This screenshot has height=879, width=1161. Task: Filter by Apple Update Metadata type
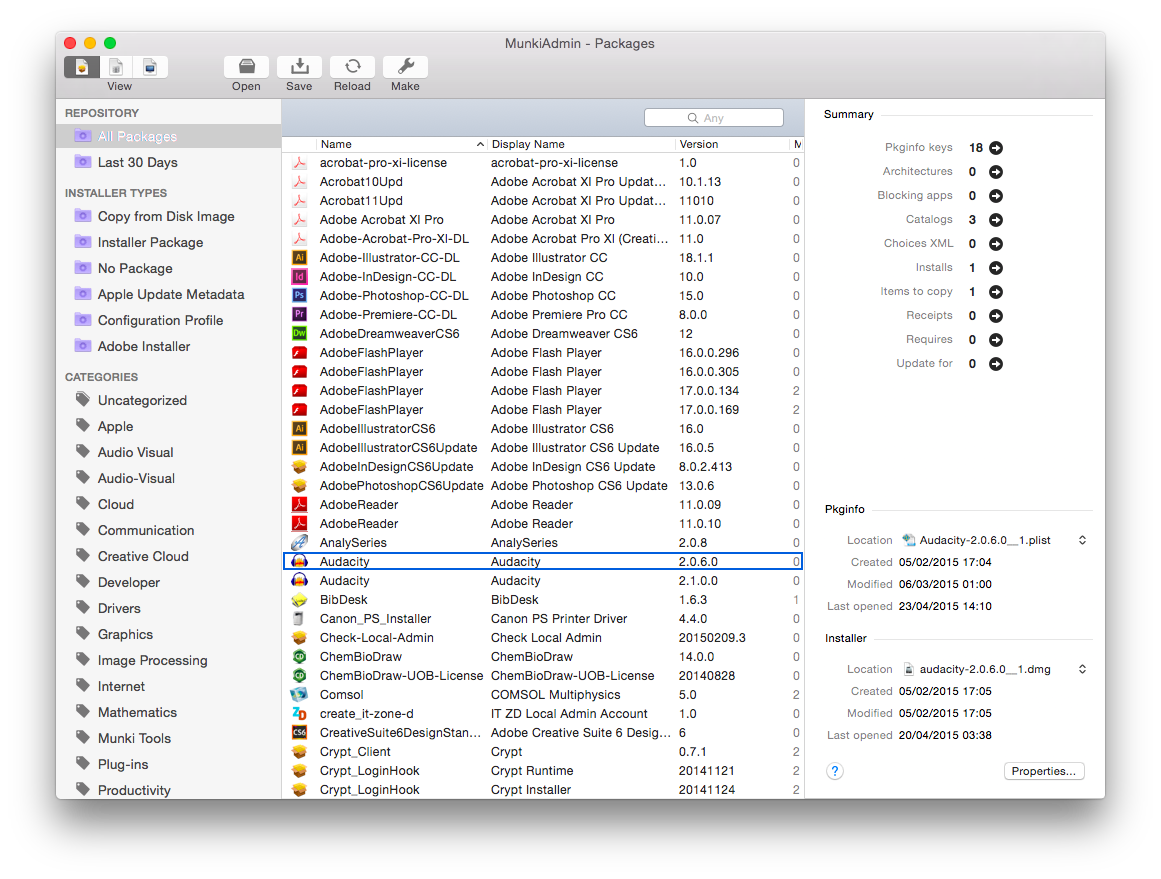point(169,294)
